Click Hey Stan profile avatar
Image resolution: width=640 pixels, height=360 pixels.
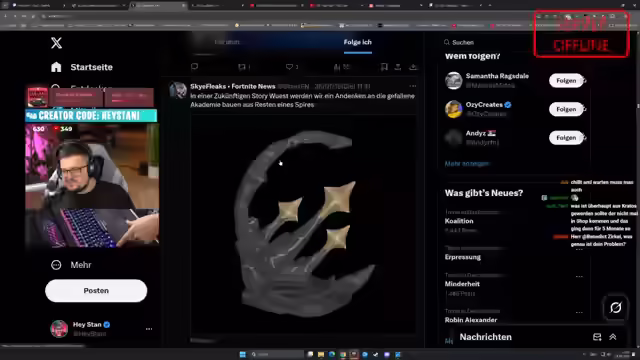coord(59,329)
